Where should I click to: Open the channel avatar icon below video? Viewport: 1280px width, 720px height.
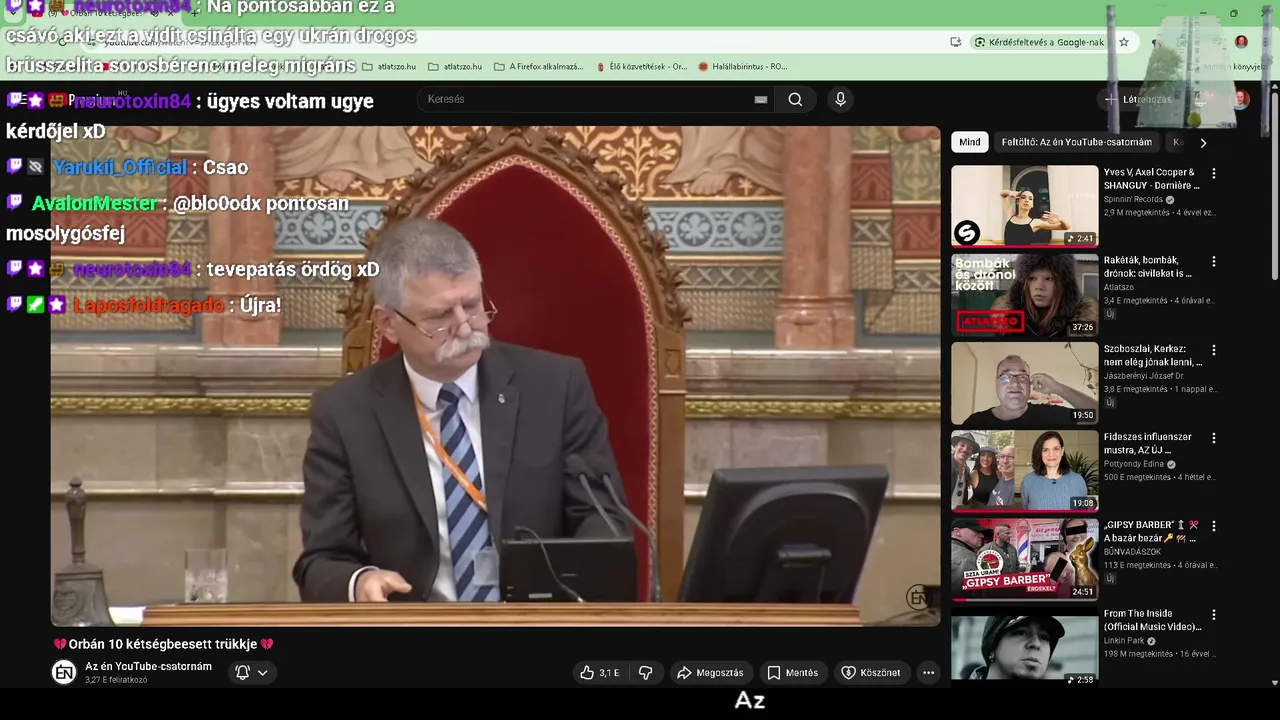click(64, 673)
